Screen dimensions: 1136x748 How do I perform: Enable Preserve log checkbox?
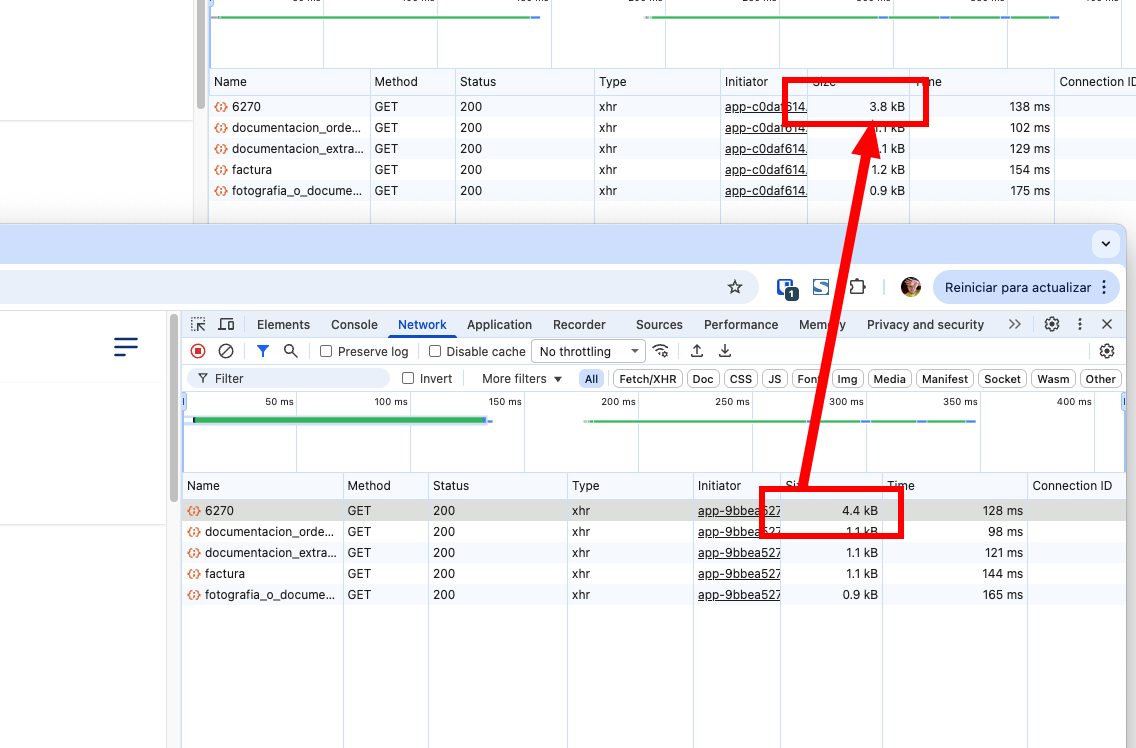click(326, 352)
